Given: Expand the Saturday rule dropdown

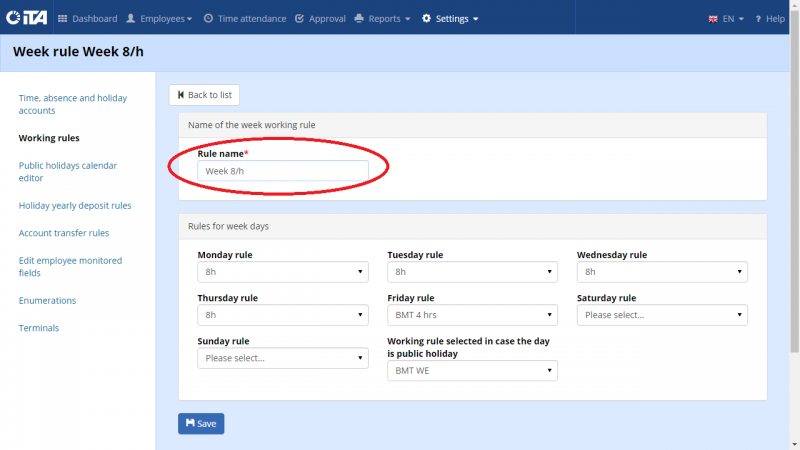Looking at the screenshot, I should pos(662,315).
